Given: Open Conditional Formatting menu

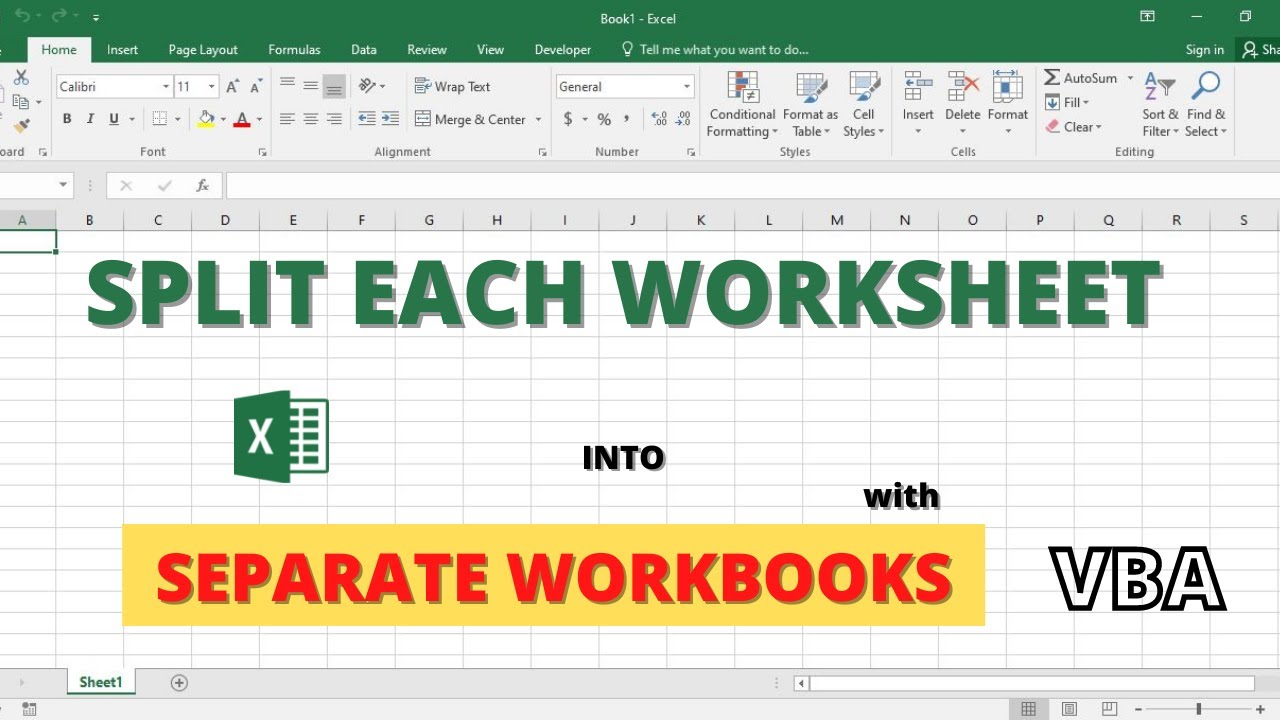Looking at the screenshot, I should [x=742, y=105].
